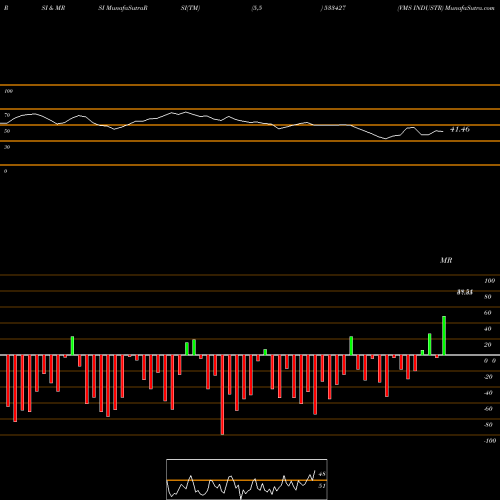Click the MR axis label '-80'
The height and width of the screenshot is (500, 500).
coord(488,425)
